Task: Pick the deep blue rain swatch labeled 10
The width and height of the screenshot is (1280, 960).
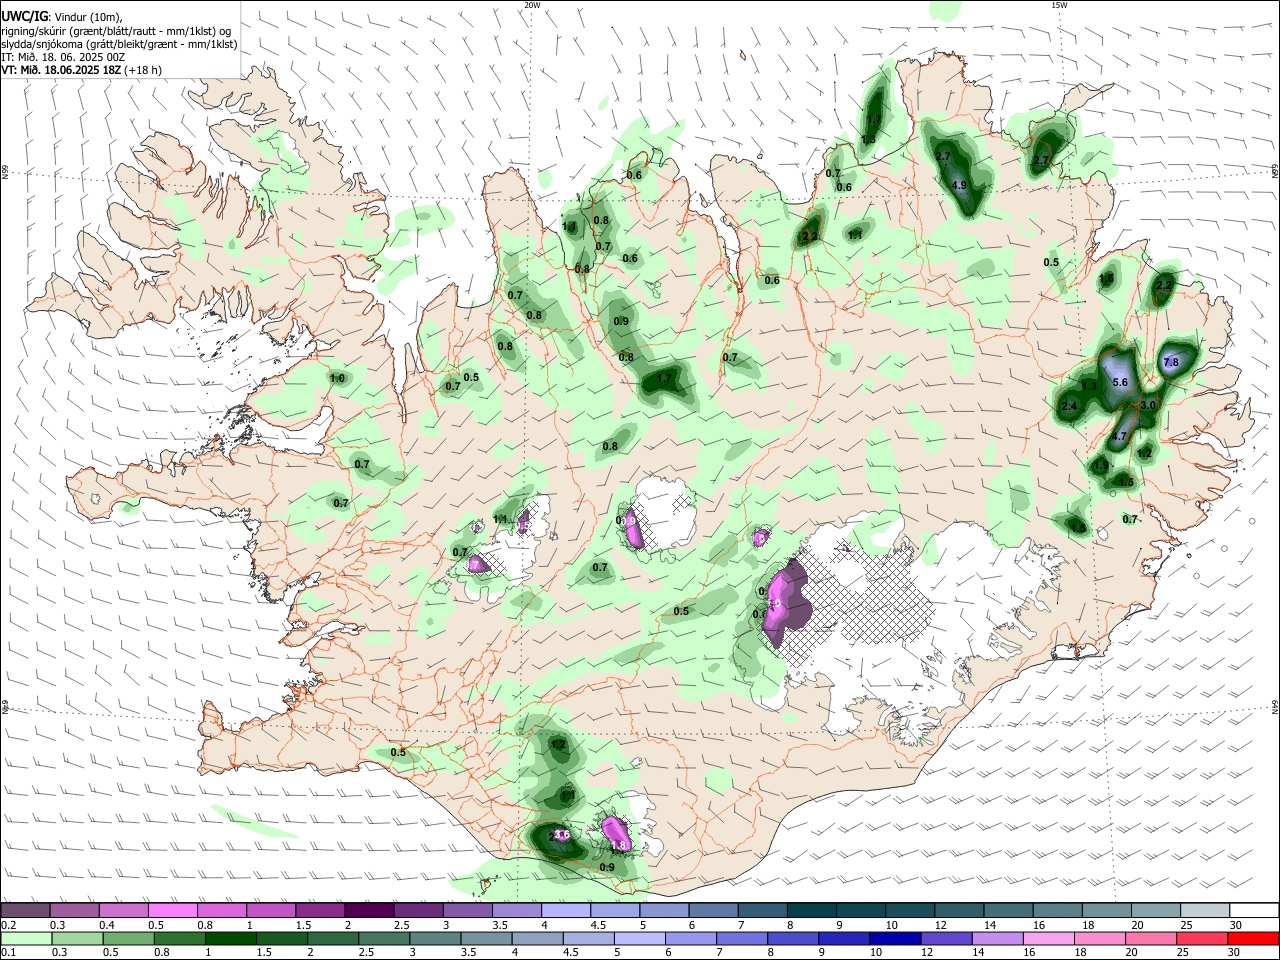Action: (x=895, y=939)
